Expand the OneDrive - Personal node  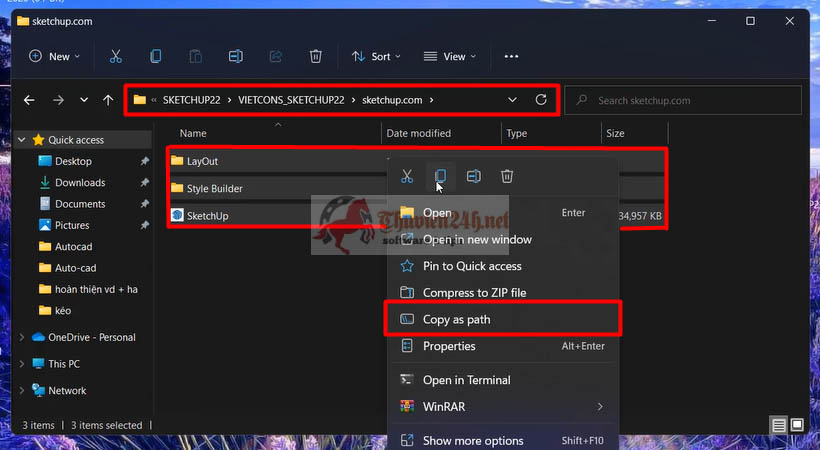pyautogui.click(x=21, y=338)
